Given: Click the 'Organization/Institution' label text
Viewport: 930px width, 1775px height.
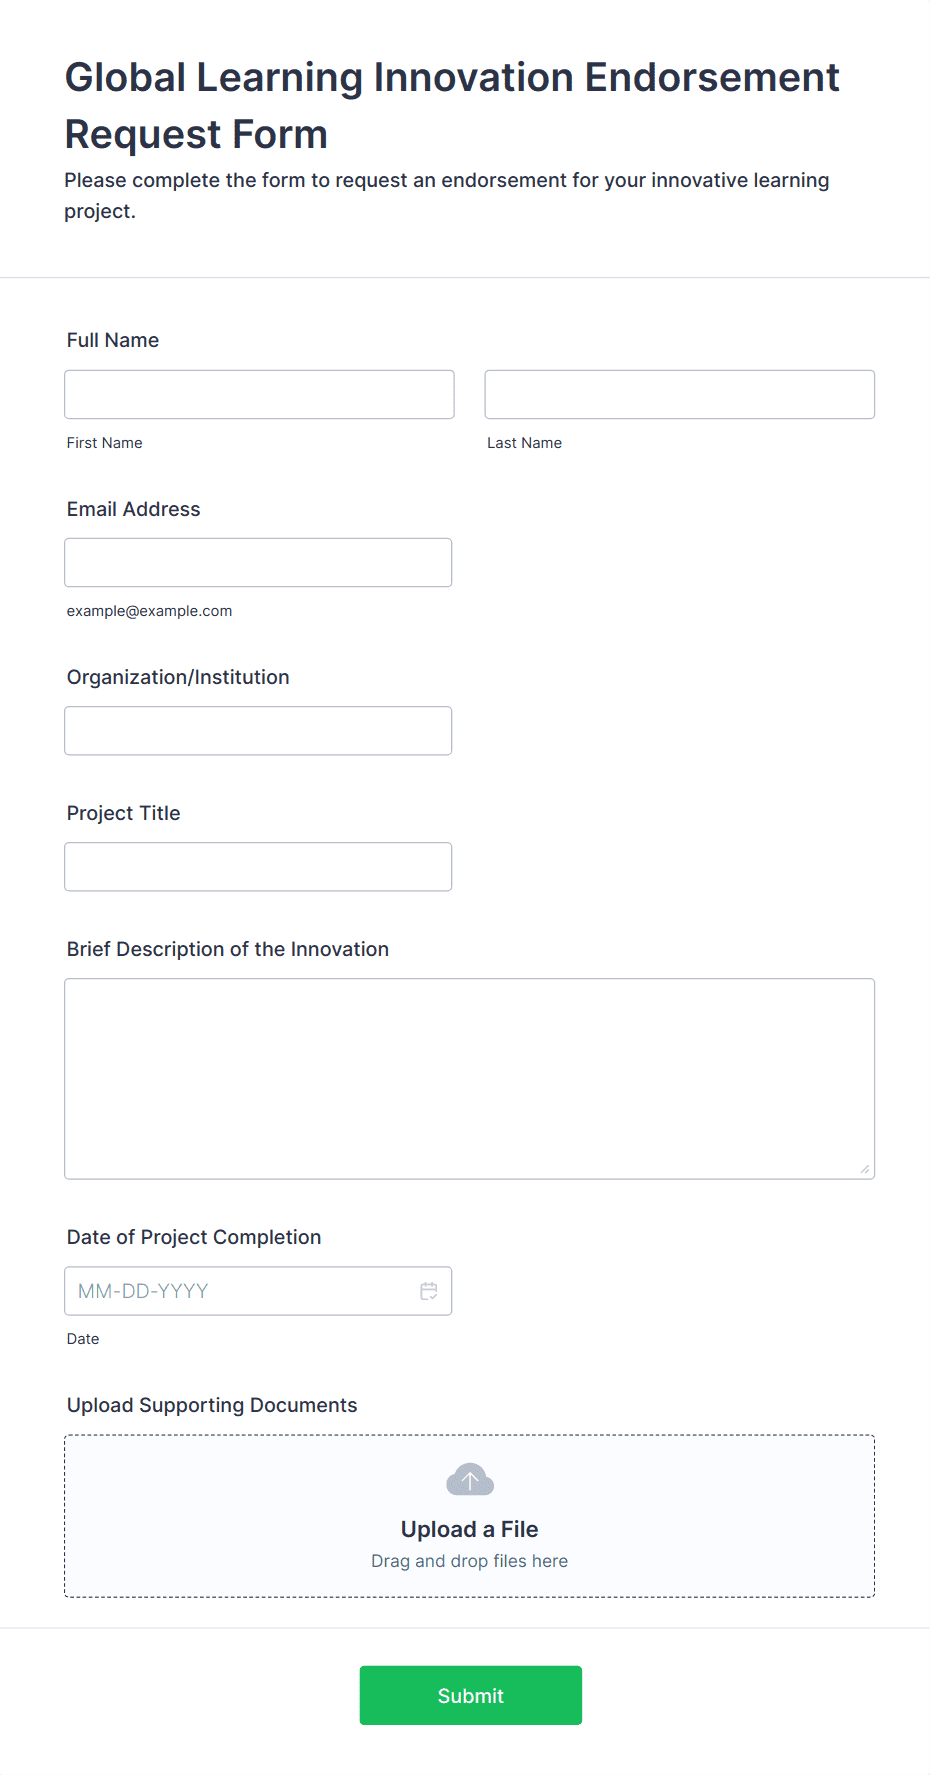Looking at the screenshot, I should point(178,677).
